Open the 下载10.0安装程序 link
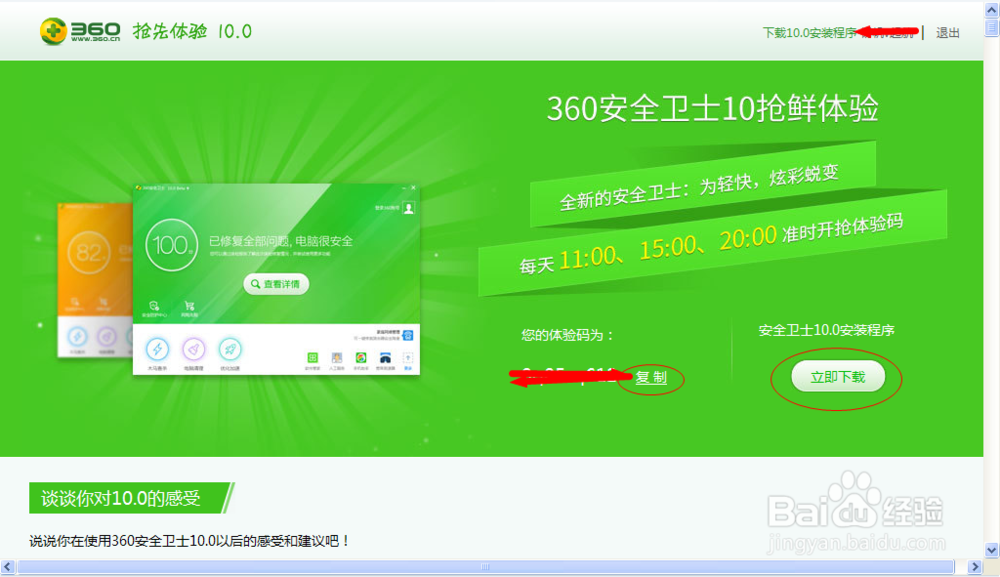 (x=809, y=33)
